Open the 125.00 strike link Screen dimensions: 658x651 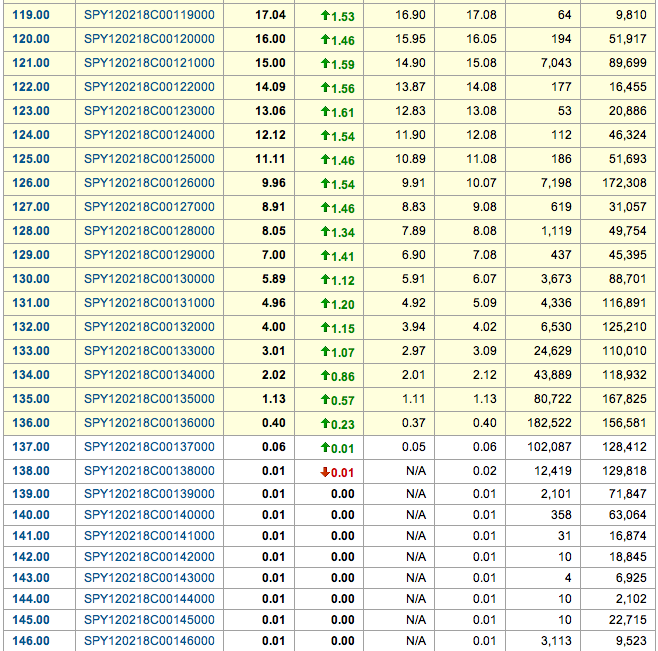[31, 159]
